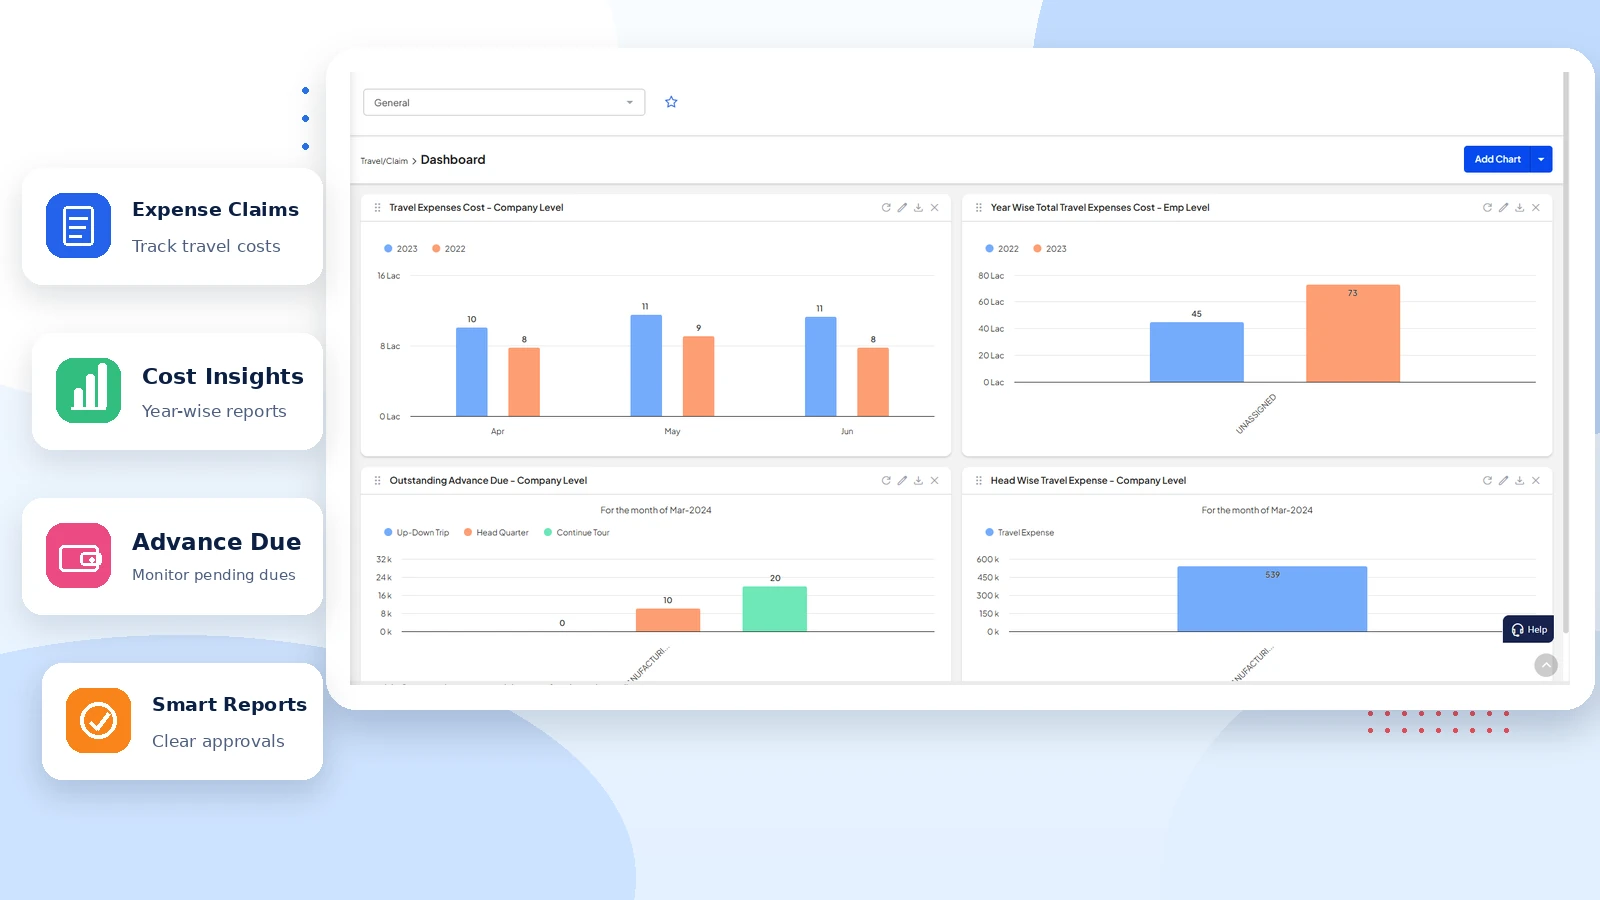
Task: Click the green Continue Tour bar labeled 20
Action: [x=775, y=609]
